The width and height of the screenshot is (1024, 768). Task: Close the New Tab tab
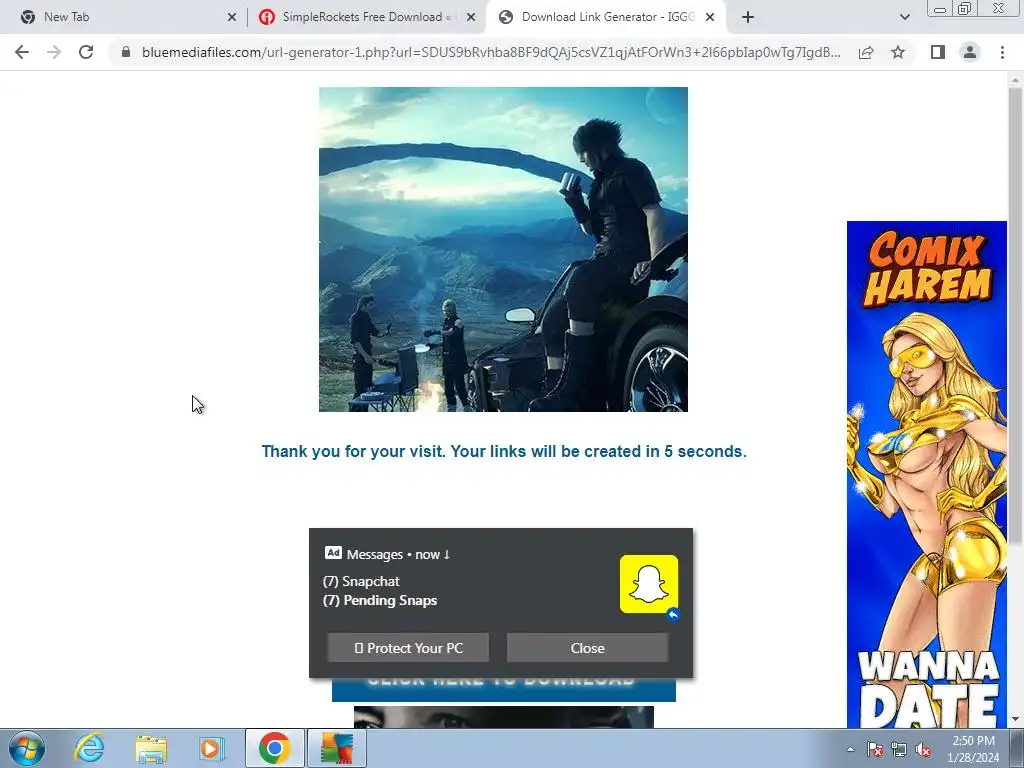point(232,17)
